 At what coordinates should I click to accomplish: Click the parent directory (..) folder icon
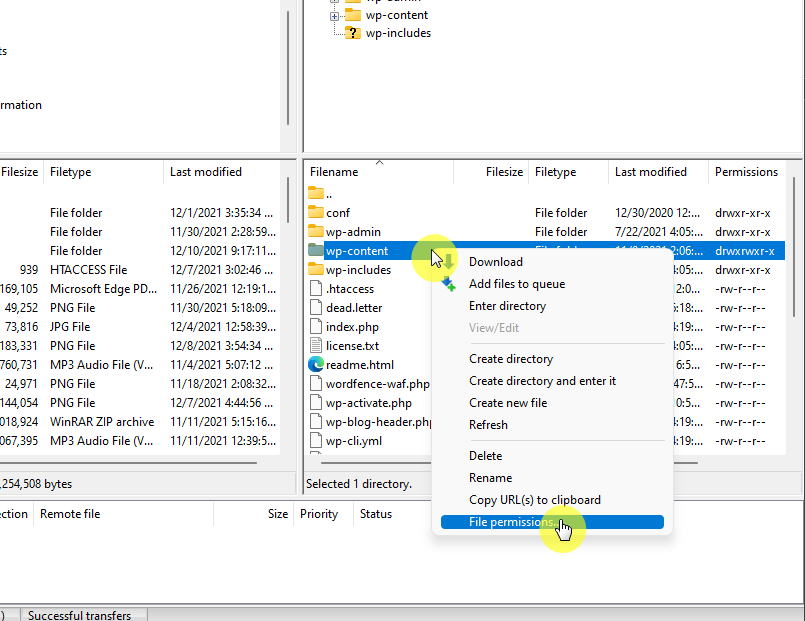[316, 193]
